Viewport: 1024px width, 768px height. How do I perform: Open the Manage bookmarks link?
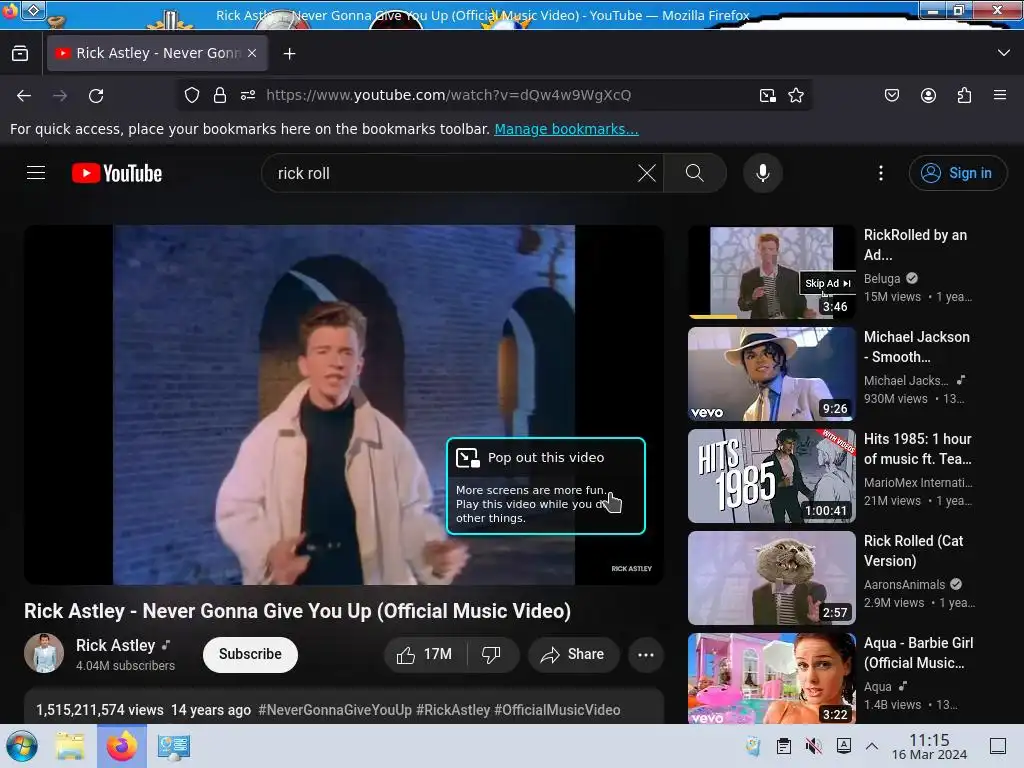point(566,129)
